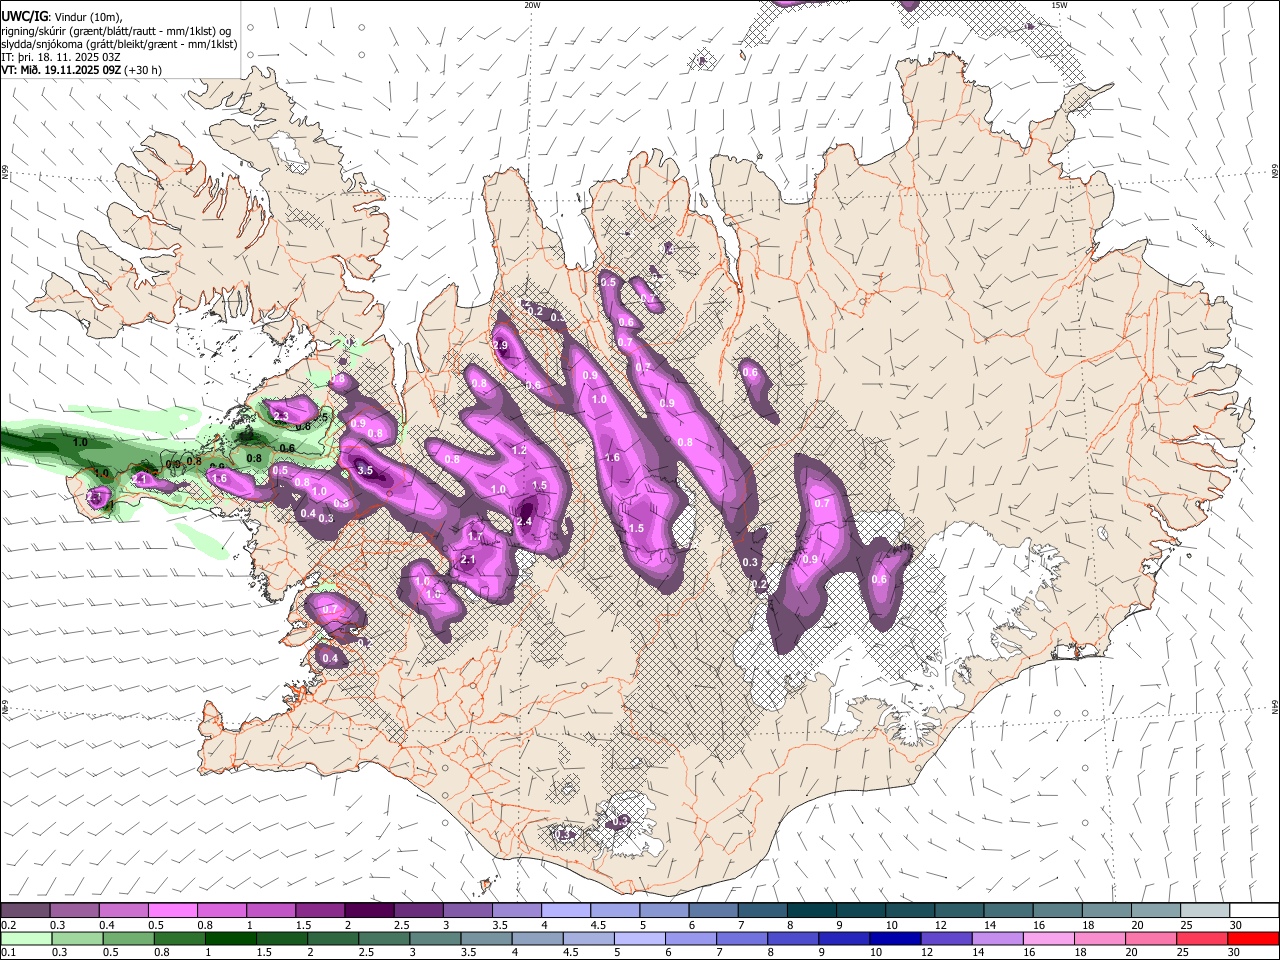Image resolution: width=1280 pixels, height=960 pixels.
Task: Select the dark navy swatch labeled 10 in lower legend
Action: click(893, 938)
